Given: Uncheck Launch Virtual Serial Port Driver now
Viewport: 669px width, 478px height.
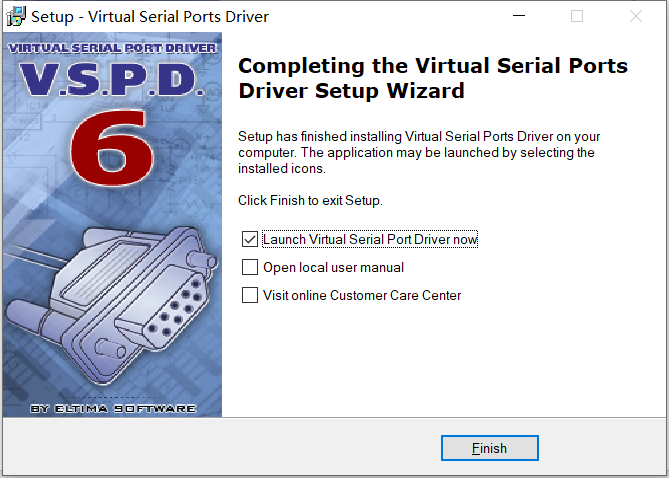Looking at the screenshot, I should [x=250, y=239].
